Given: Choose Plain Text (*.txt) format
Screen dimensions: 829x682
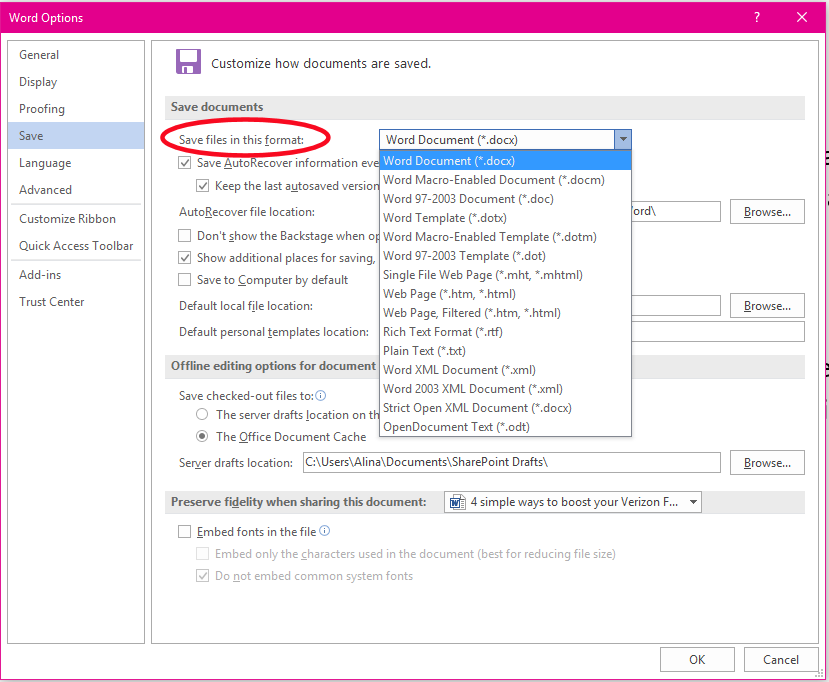Looking at the screenshot, I should click(505, 351).
